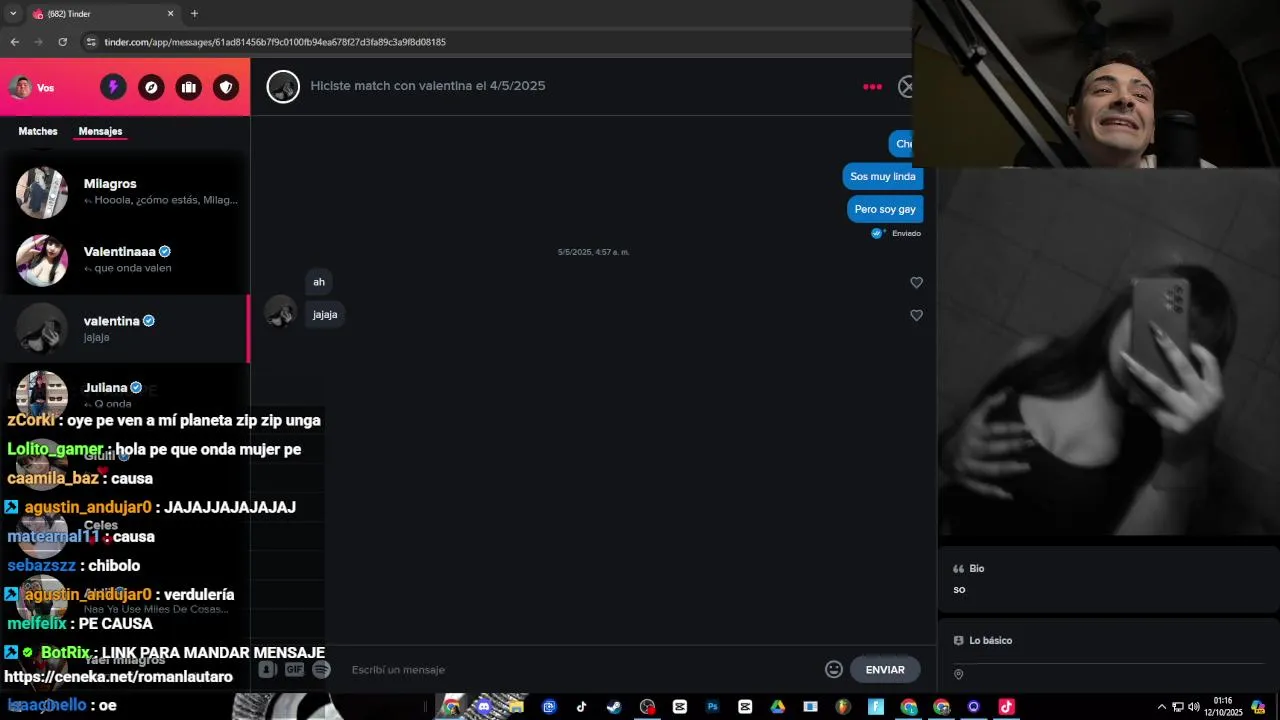The image size is (1280, 720).
Task: Open the GIF picker
Action: (x=294, y=670)
